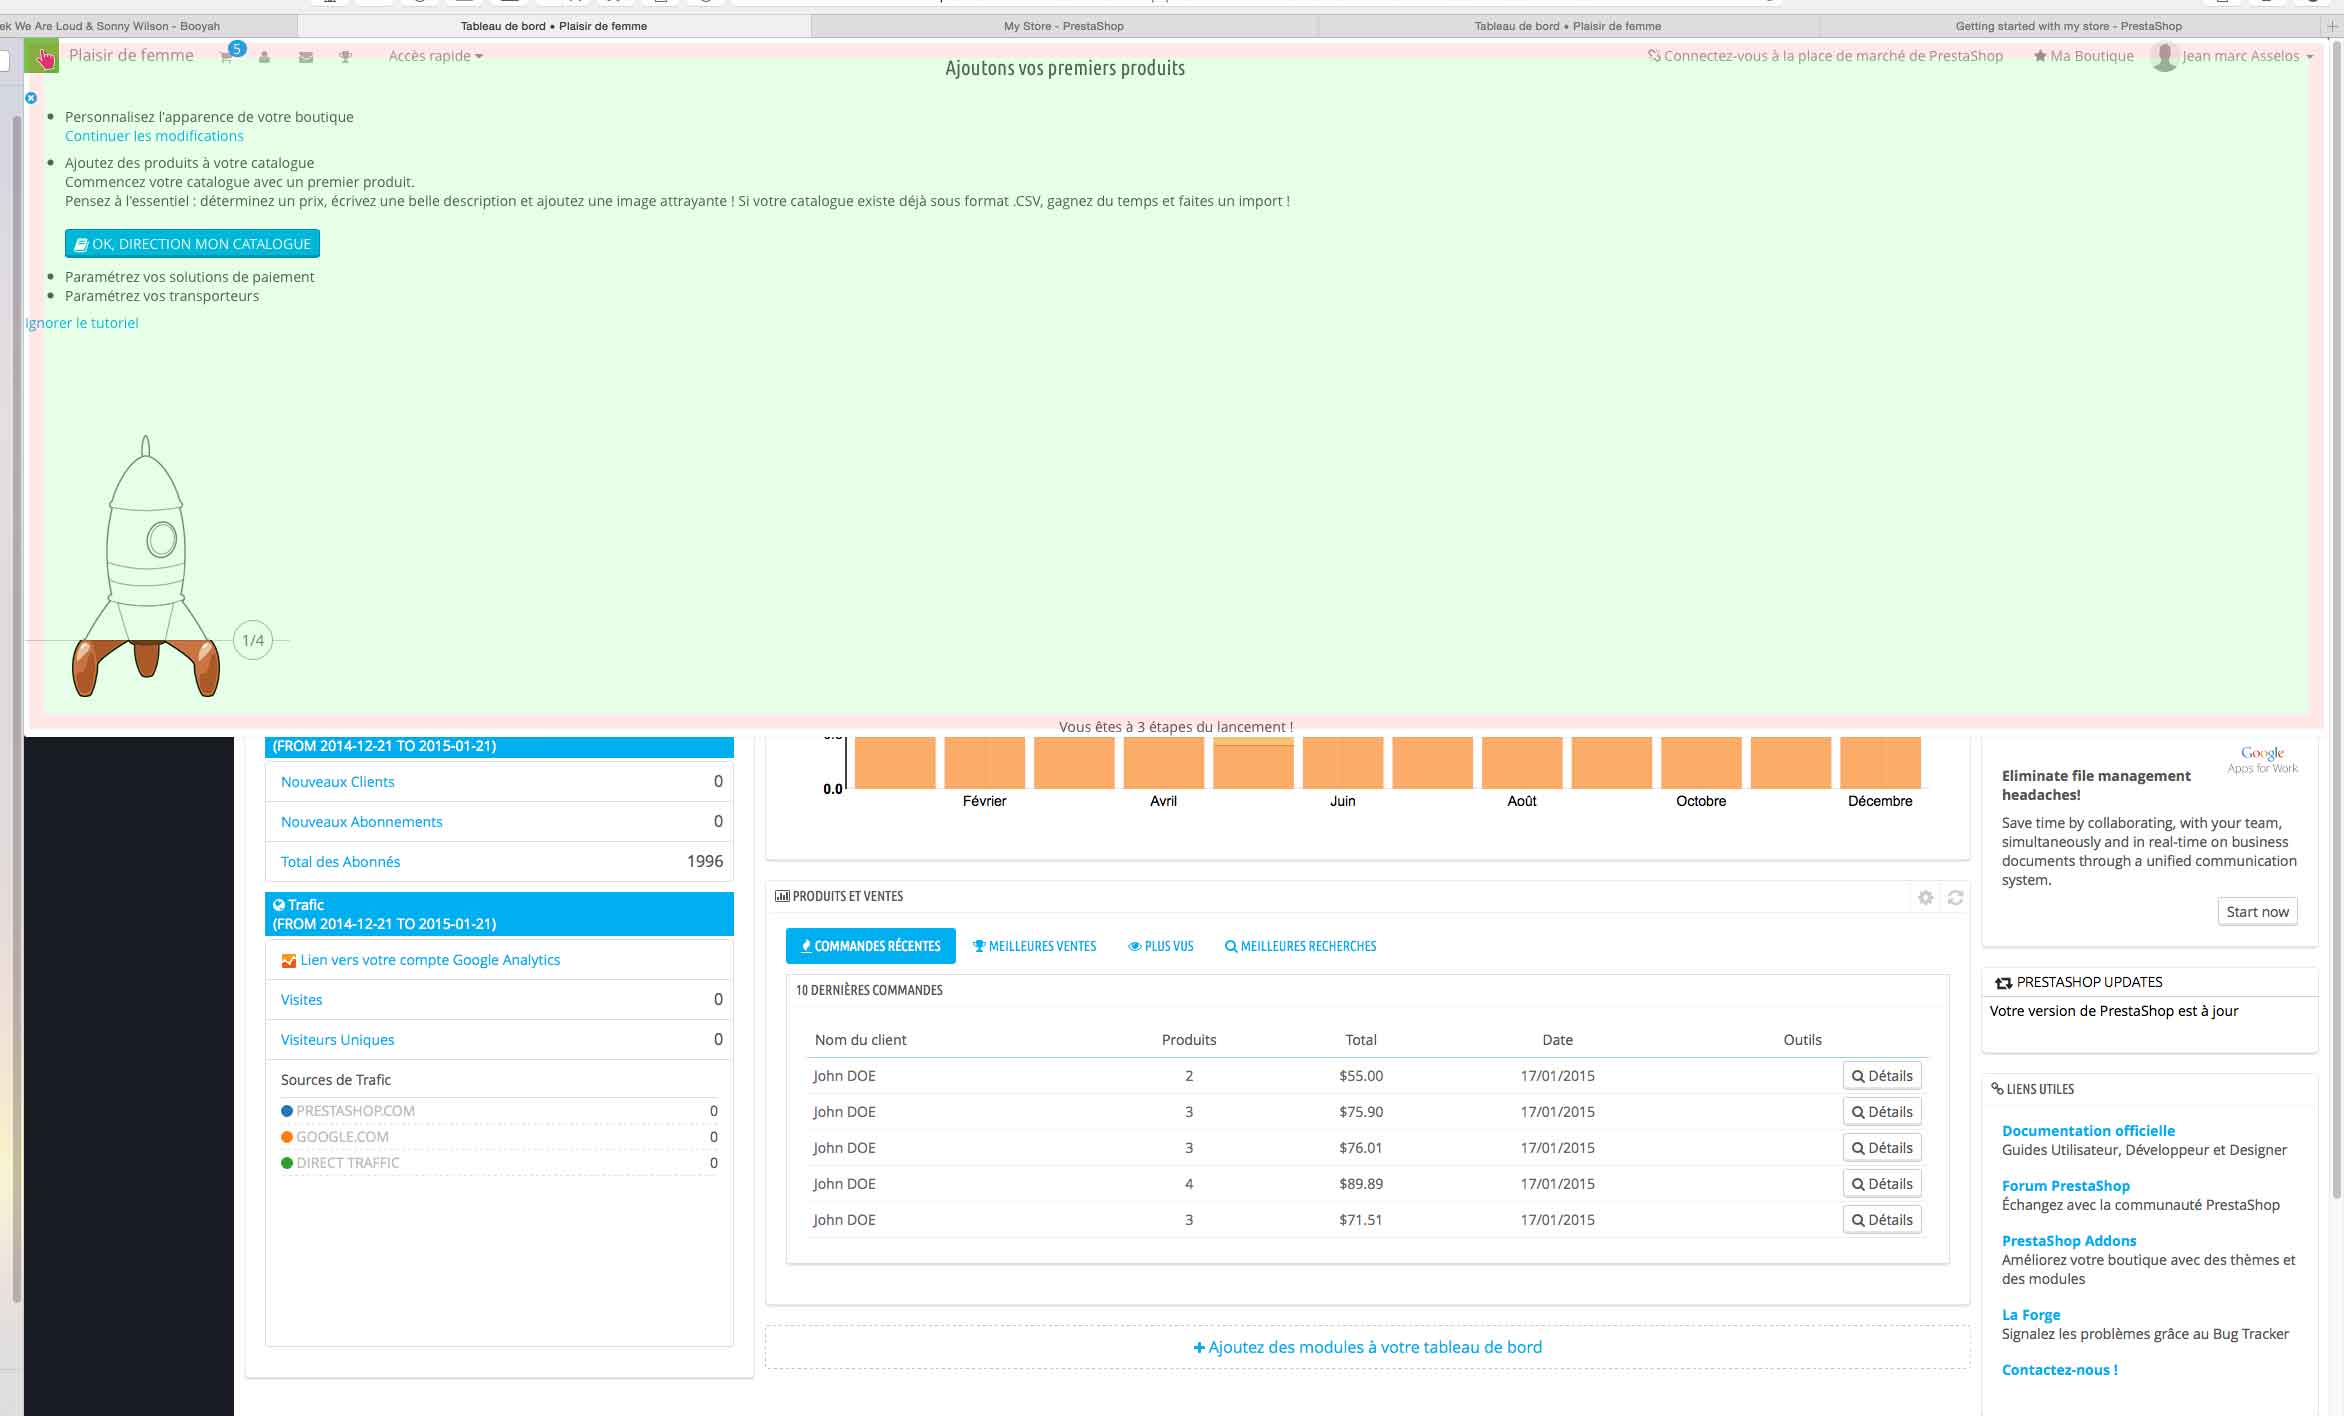Viewport: 2344px width, 1416px height.
Task: Switch to the Meilleures Ventes tab
Action: point(1034,946)
